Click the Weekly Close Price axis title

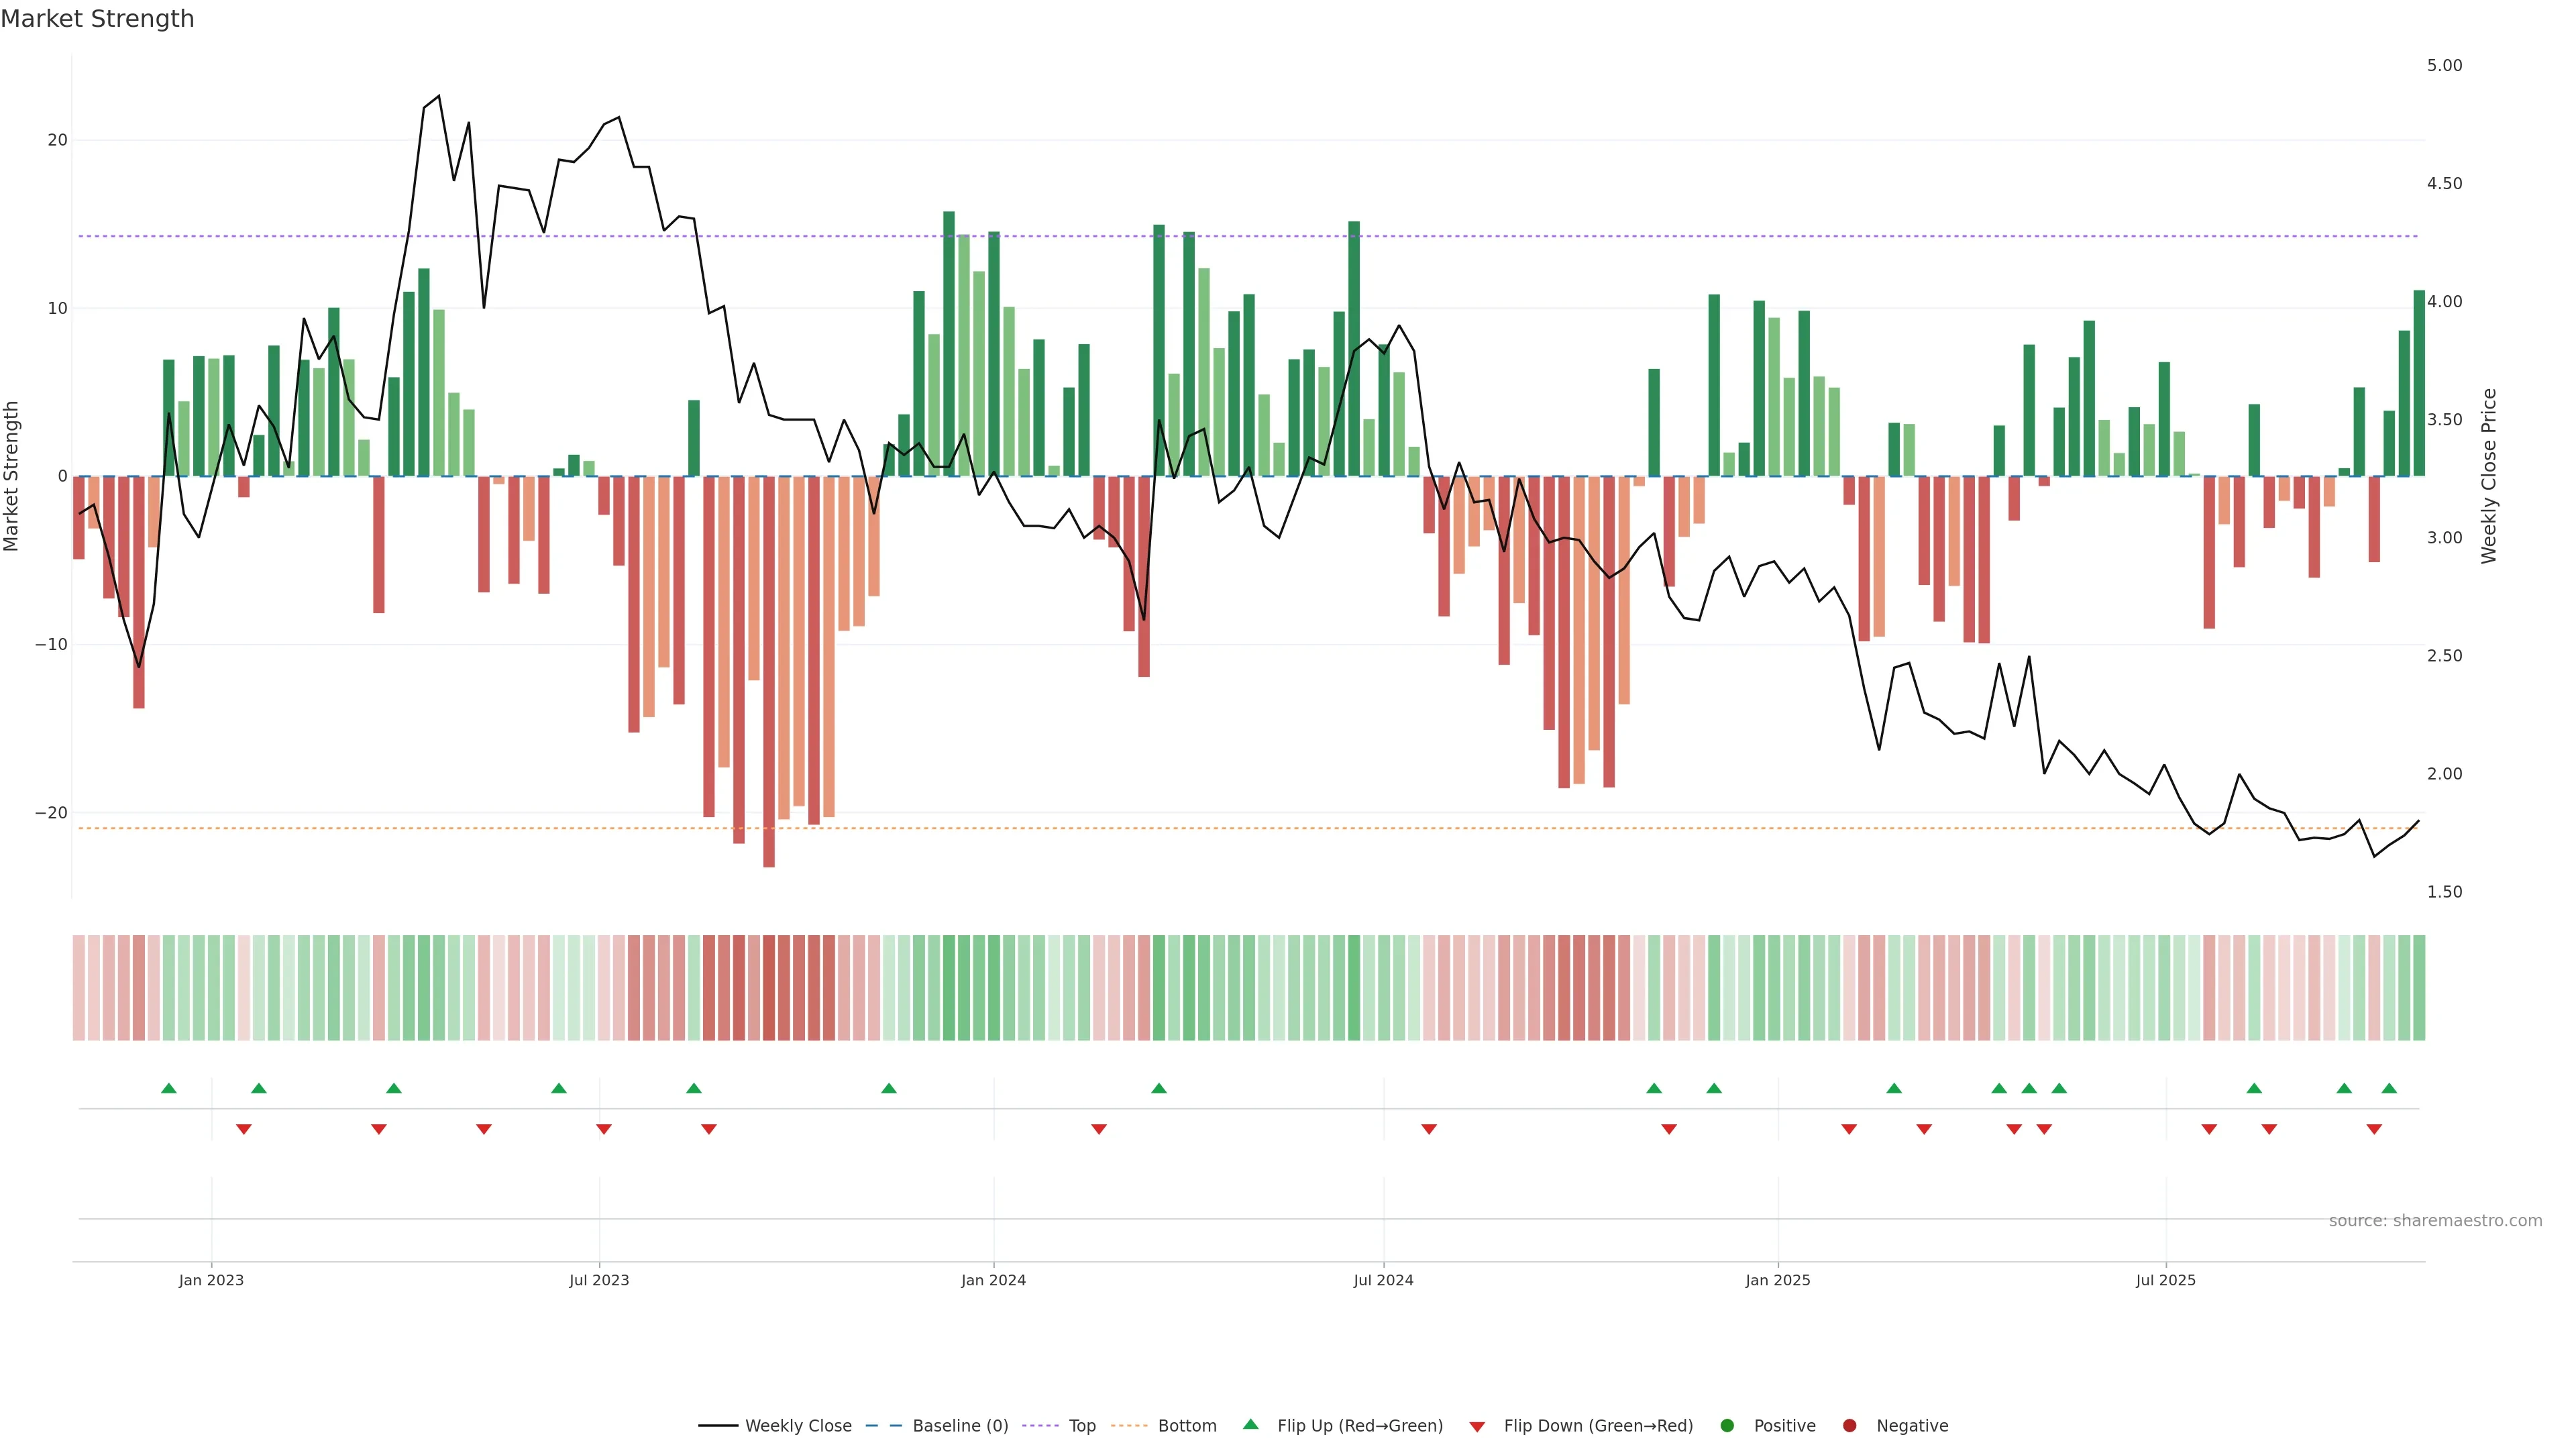pyautogui.click(x=2490, y=476)
